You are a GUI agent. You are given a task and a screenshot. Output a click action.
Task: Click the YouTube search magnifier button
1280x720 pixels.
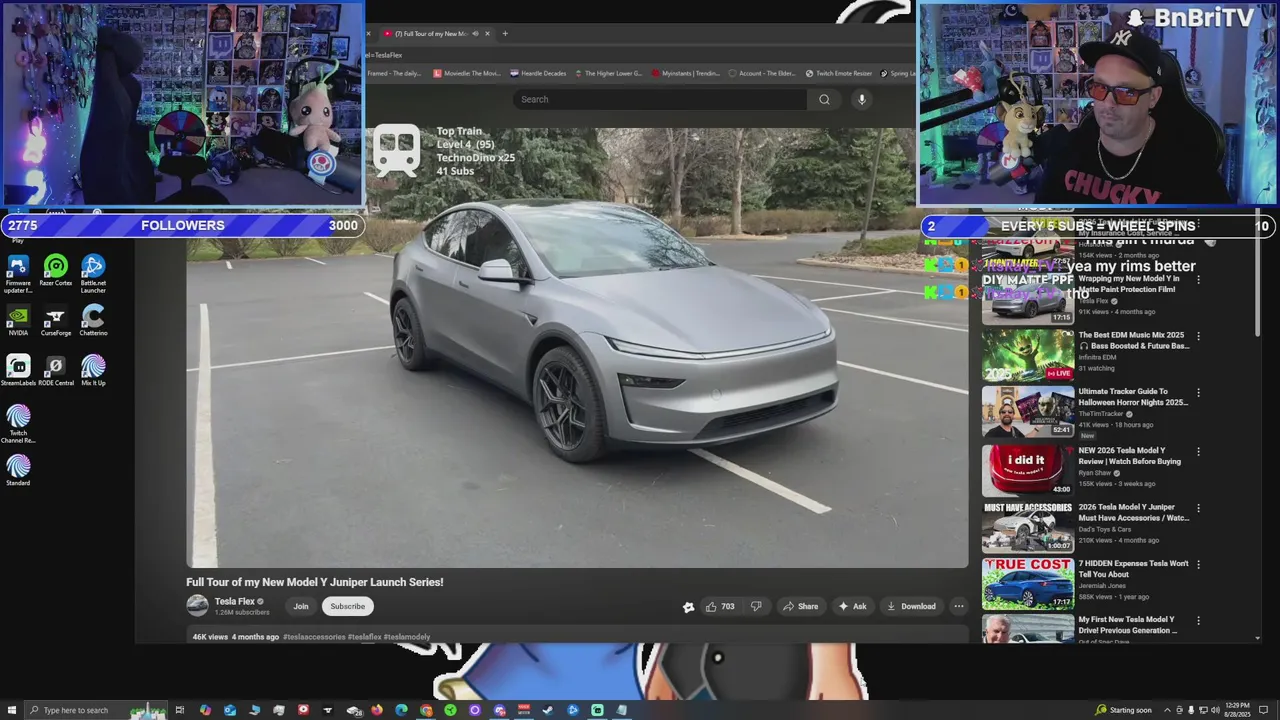click(824, 99)
